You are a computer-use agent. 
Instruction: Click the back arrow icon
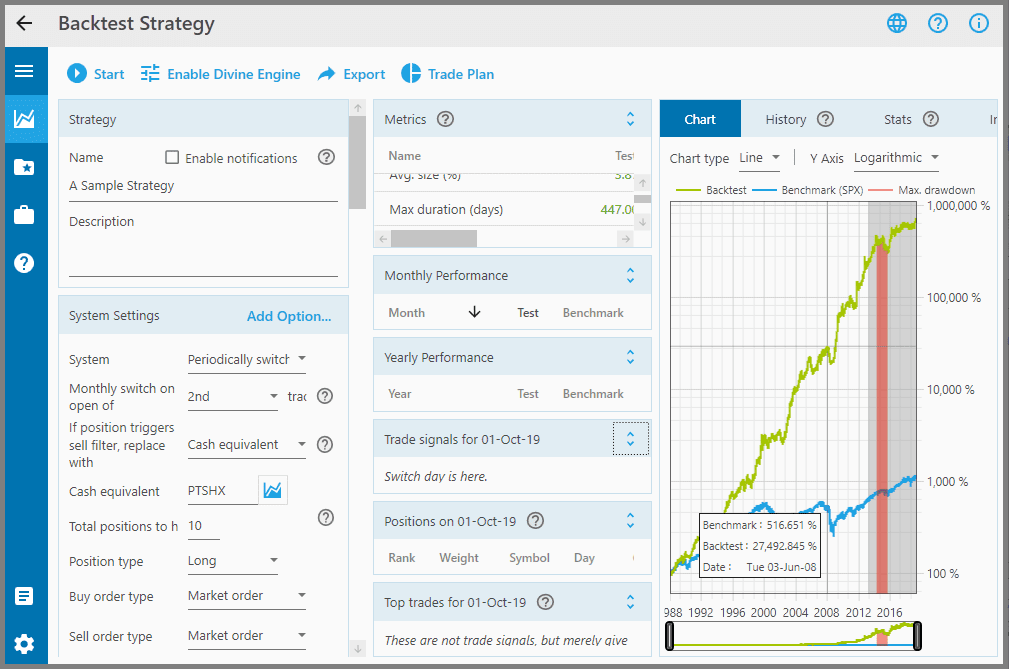25,24
